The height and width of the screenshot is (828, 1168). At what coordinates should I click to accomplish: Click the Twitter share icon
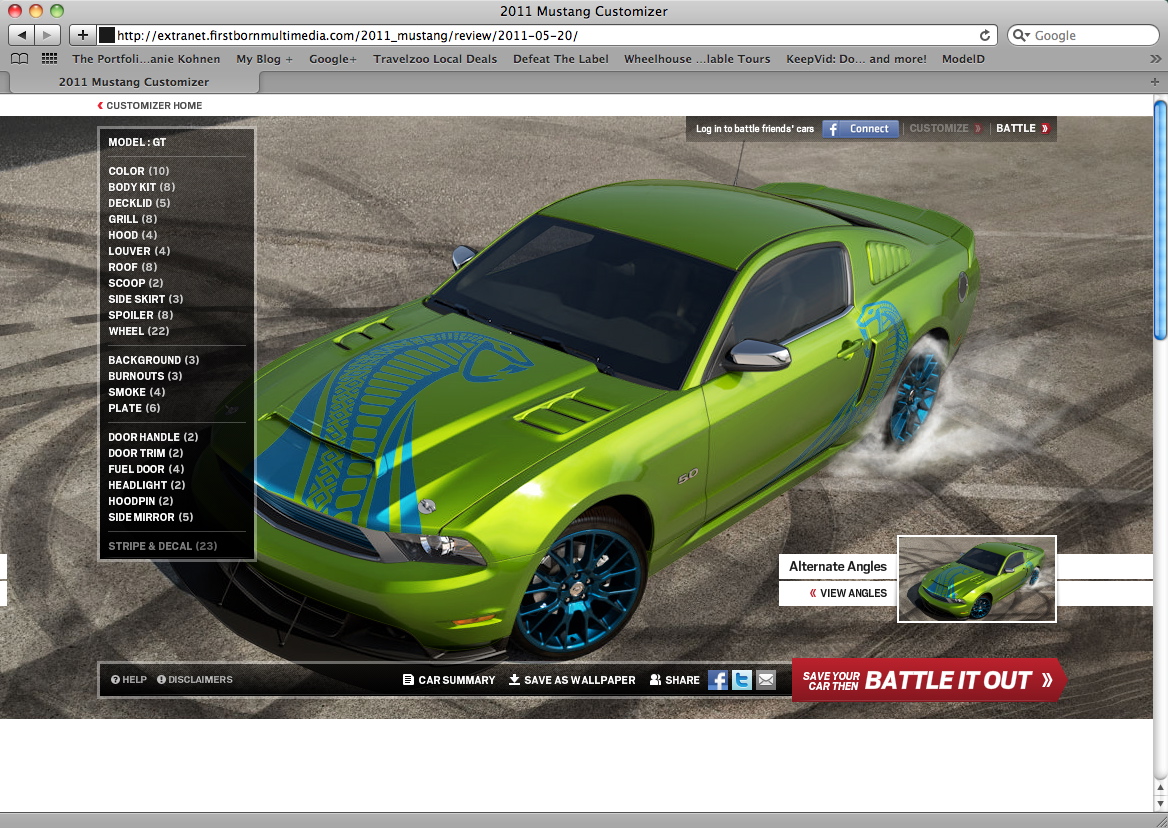coord(741,680)
